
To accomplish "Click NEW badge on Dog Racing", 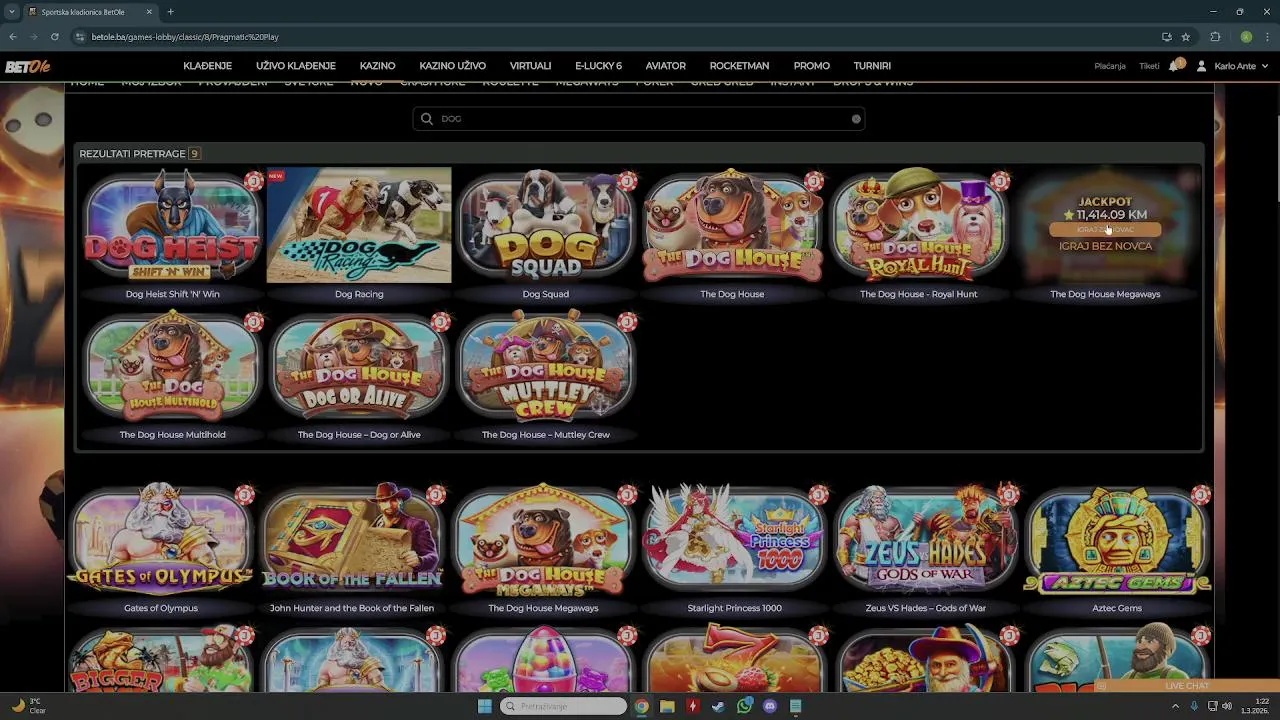I will point(275,176).
